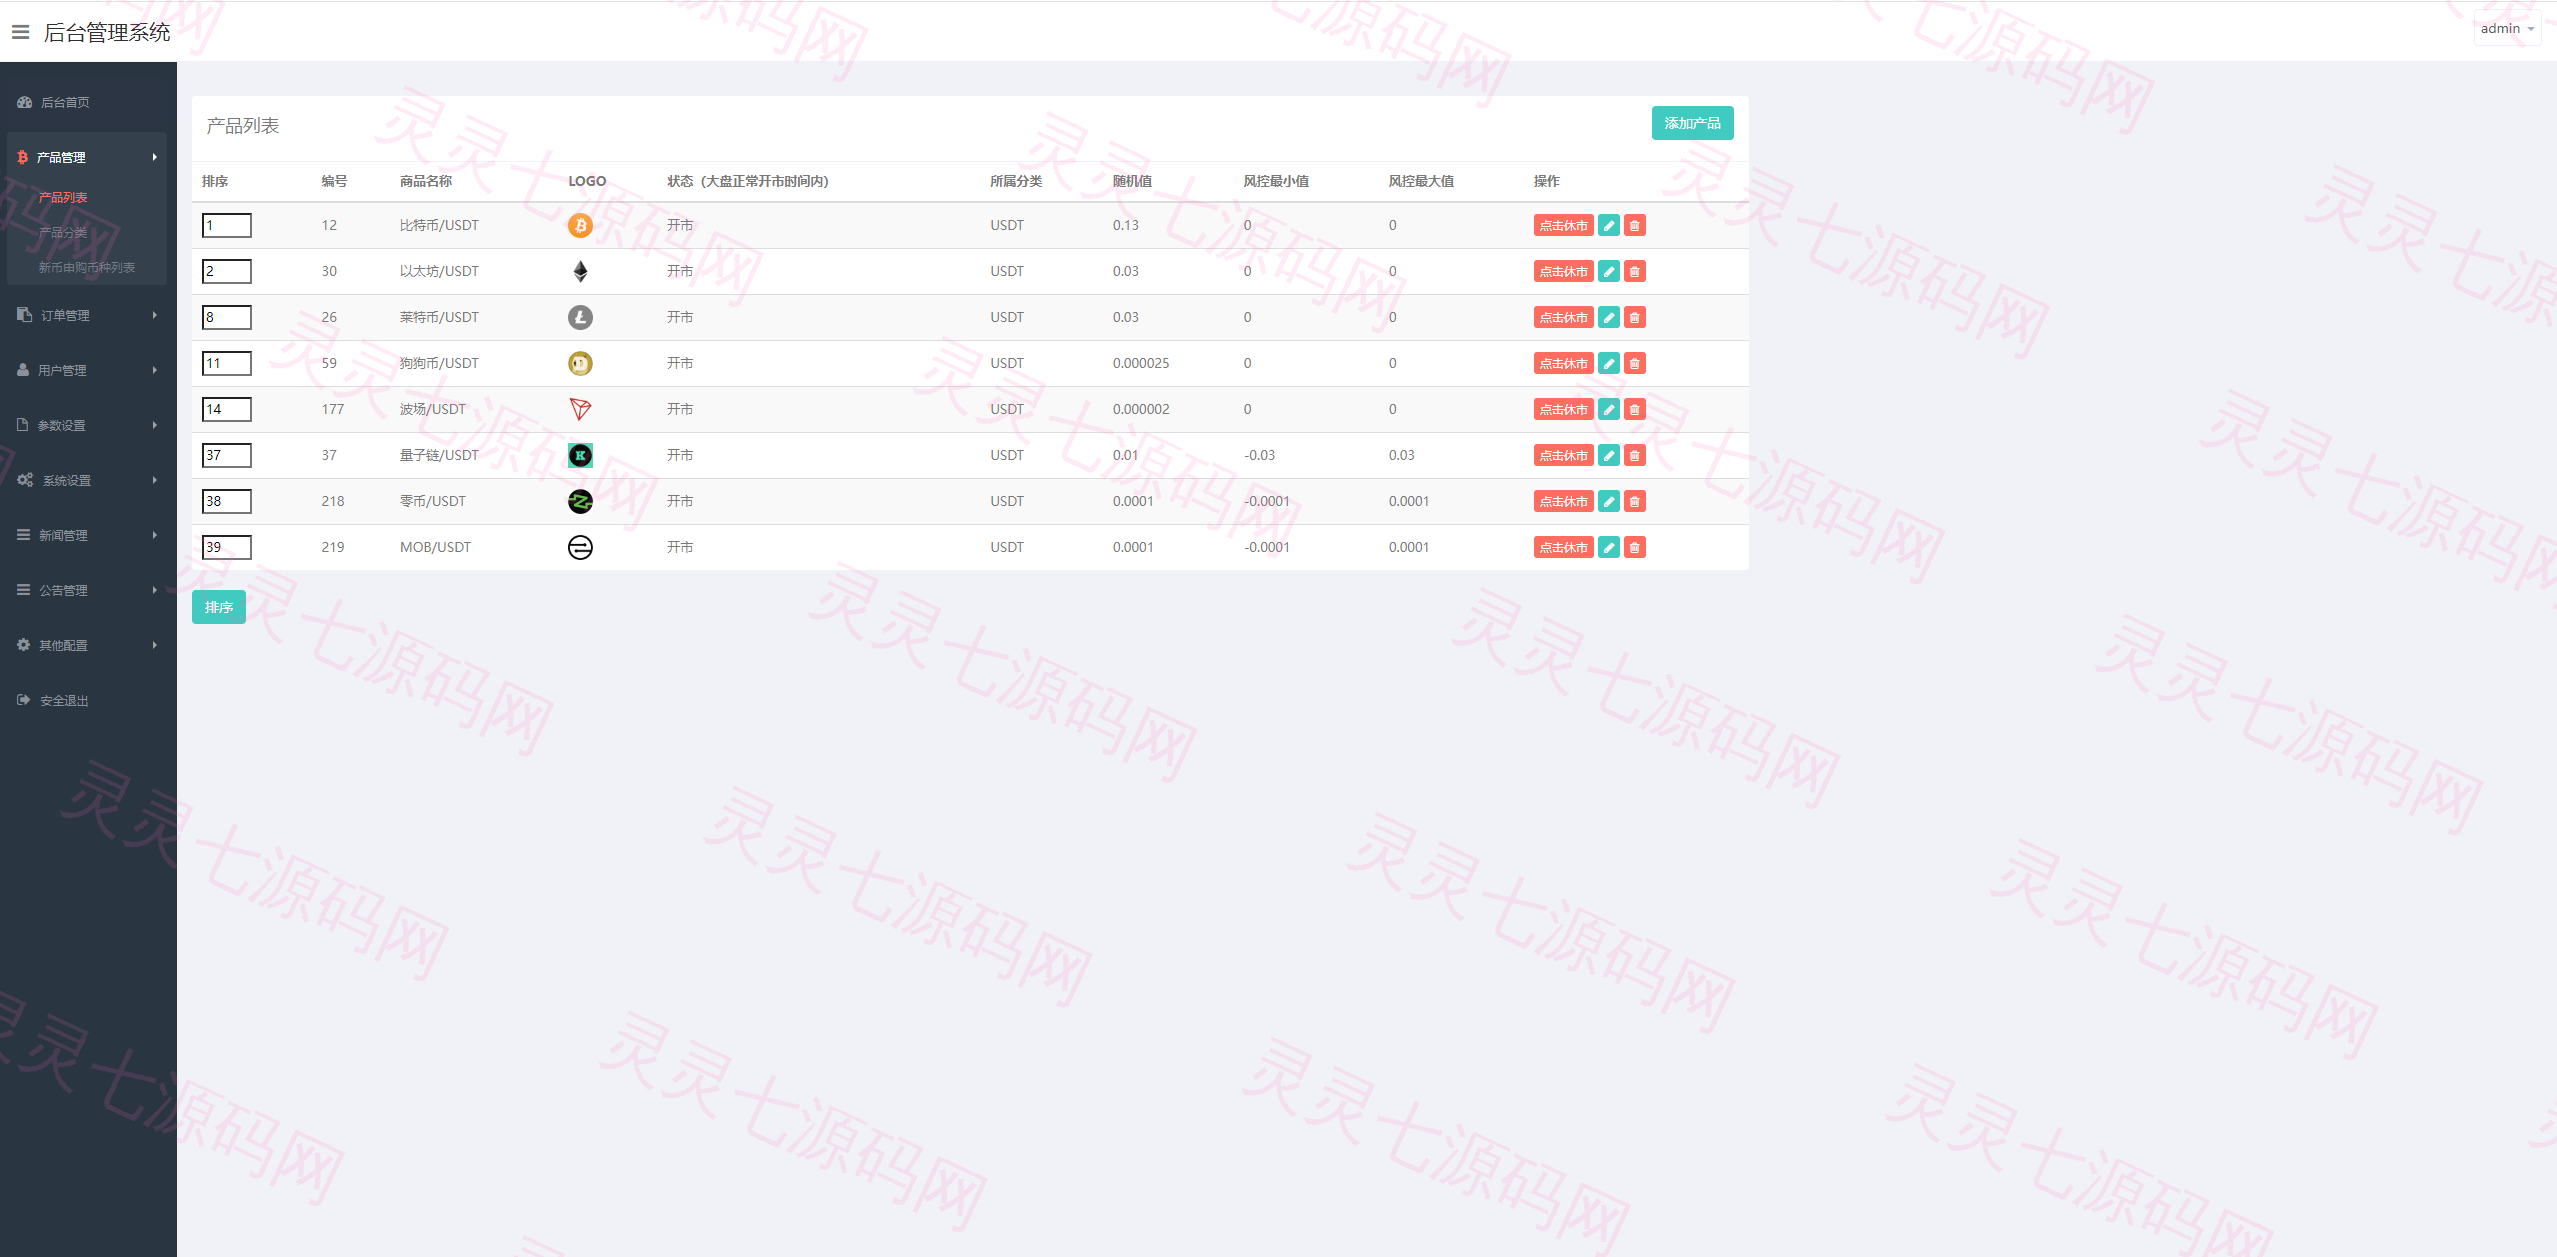Click the Ethereum logo in 以太坊/USDT row

[x=580, y=271]
